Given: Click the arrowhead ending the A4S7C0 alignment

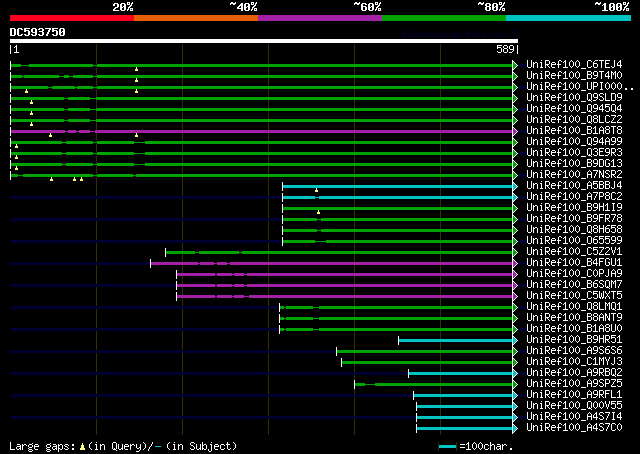Looking at the screenshot, I should click(x=515, y=429).
